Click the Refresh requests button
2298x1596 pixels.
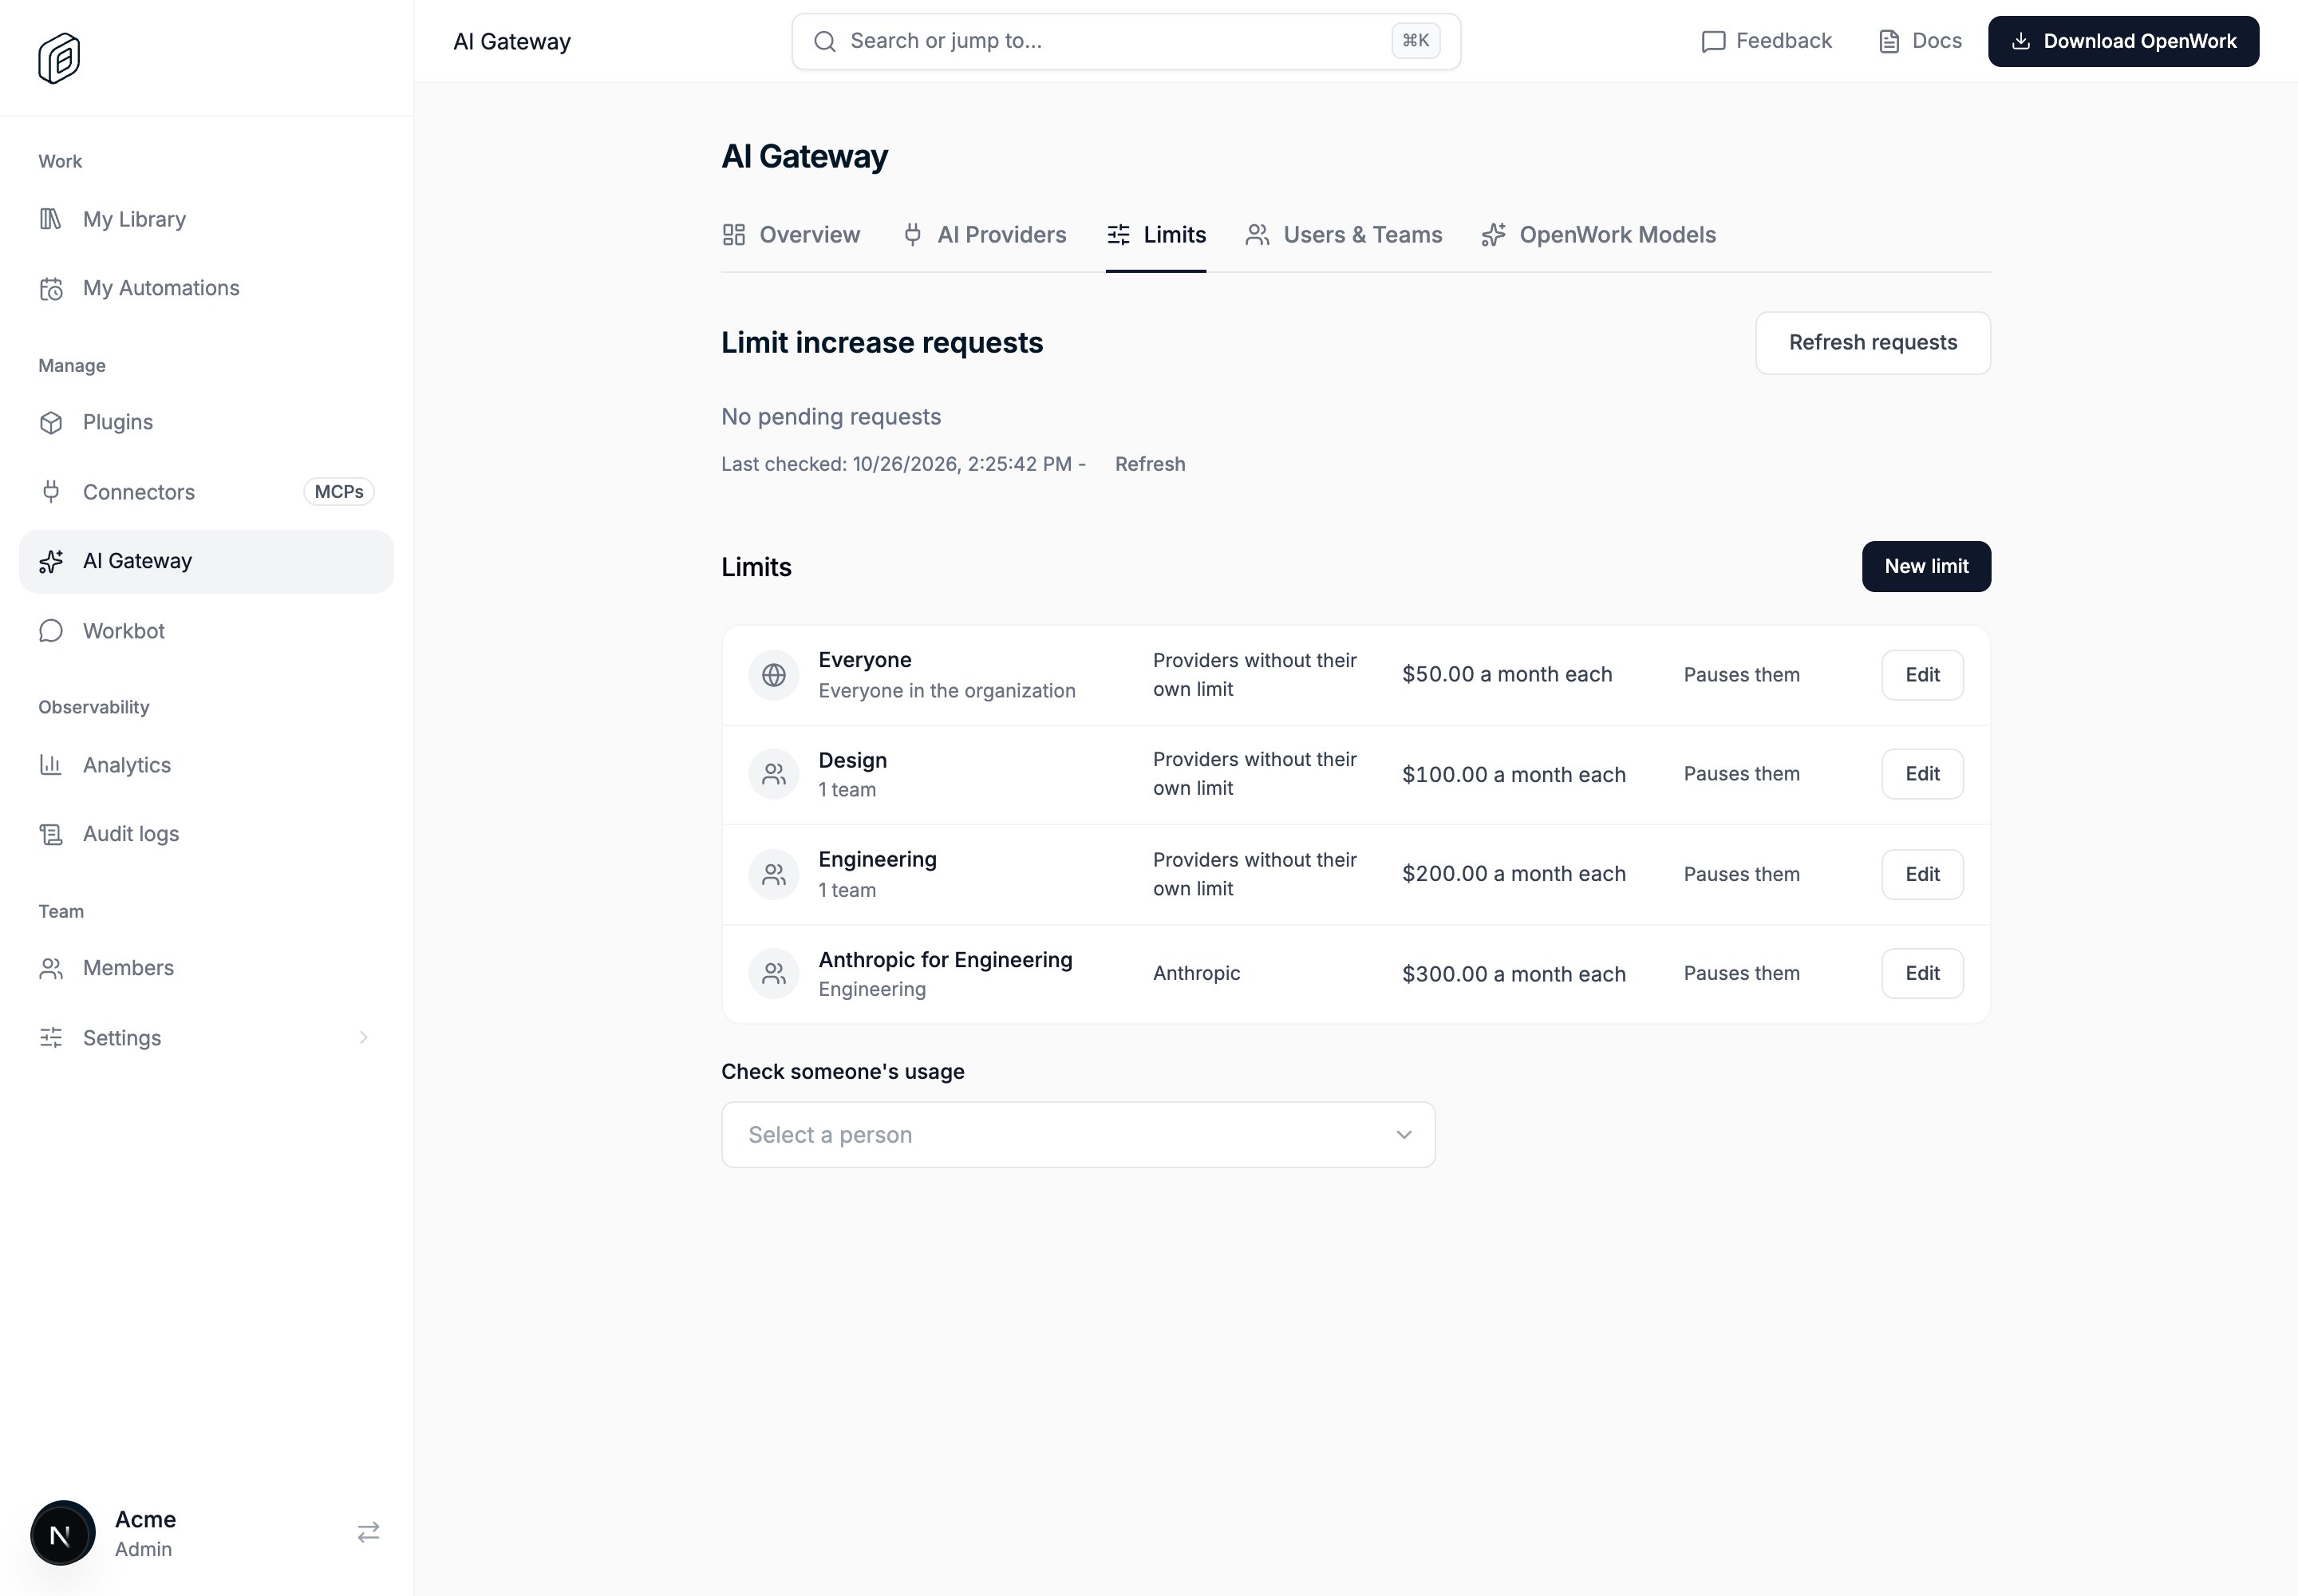point(1873,343)
